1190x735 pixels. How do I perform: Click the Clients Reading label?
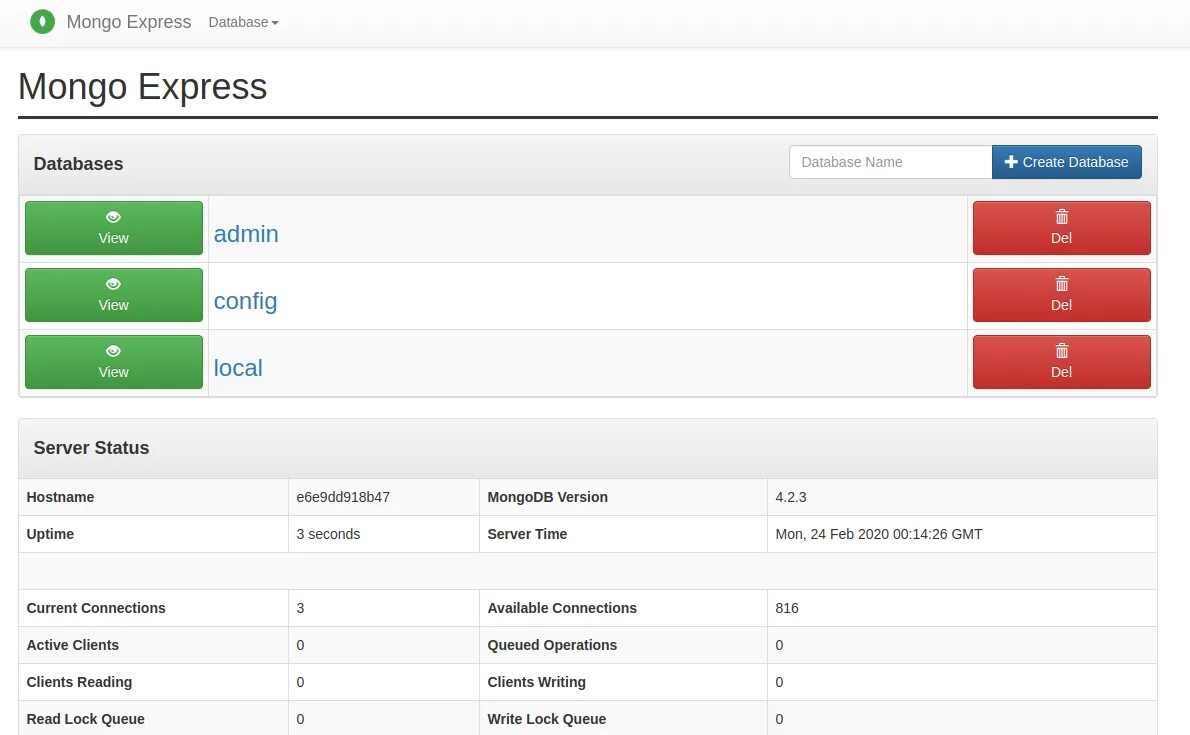(x=79, y=682)
